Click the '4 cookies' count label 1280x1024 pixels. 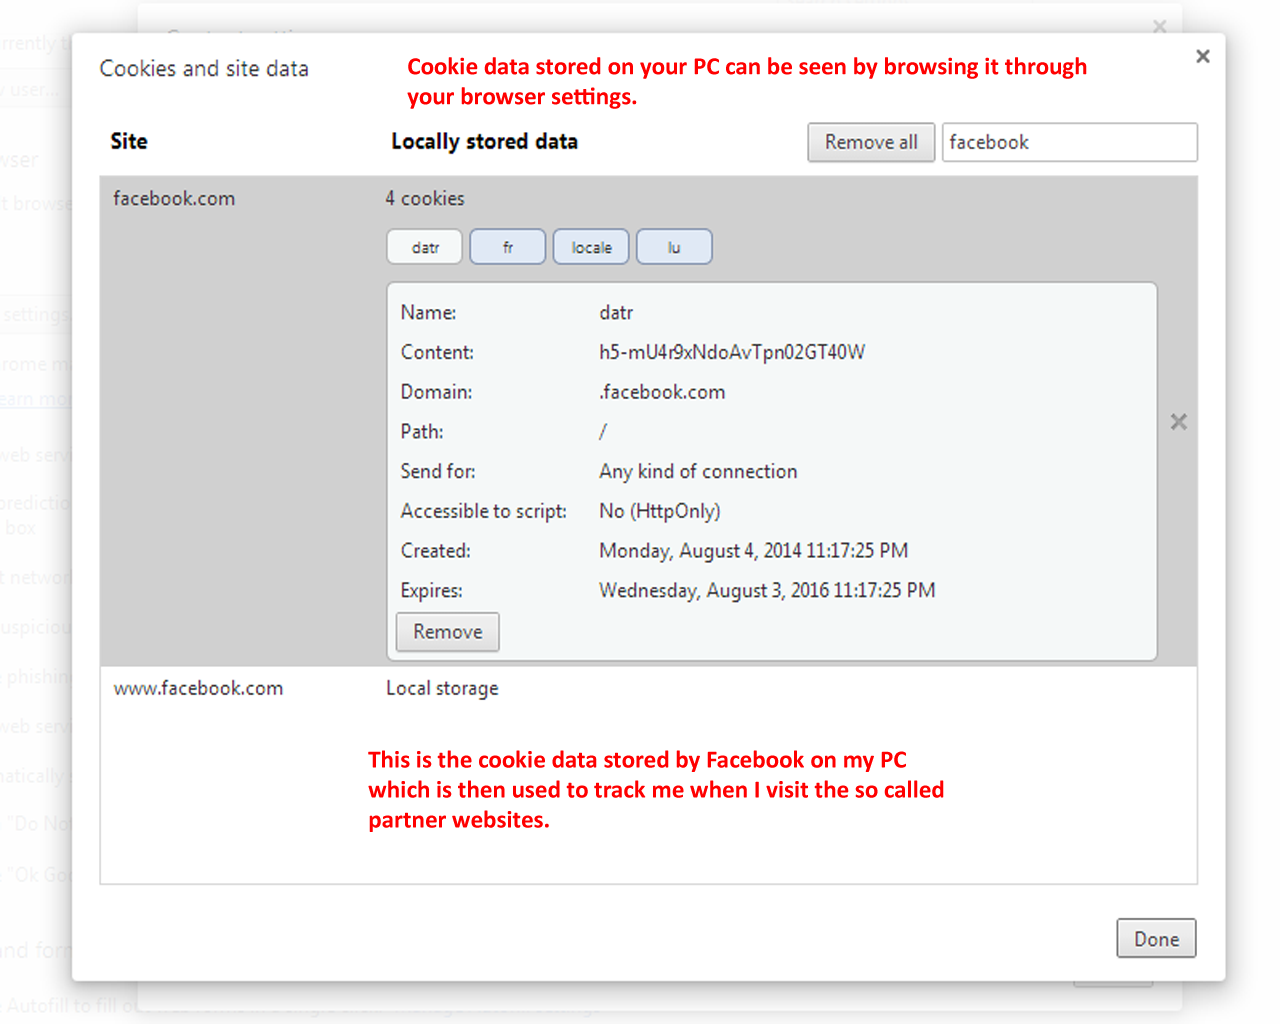click(425, 199)
